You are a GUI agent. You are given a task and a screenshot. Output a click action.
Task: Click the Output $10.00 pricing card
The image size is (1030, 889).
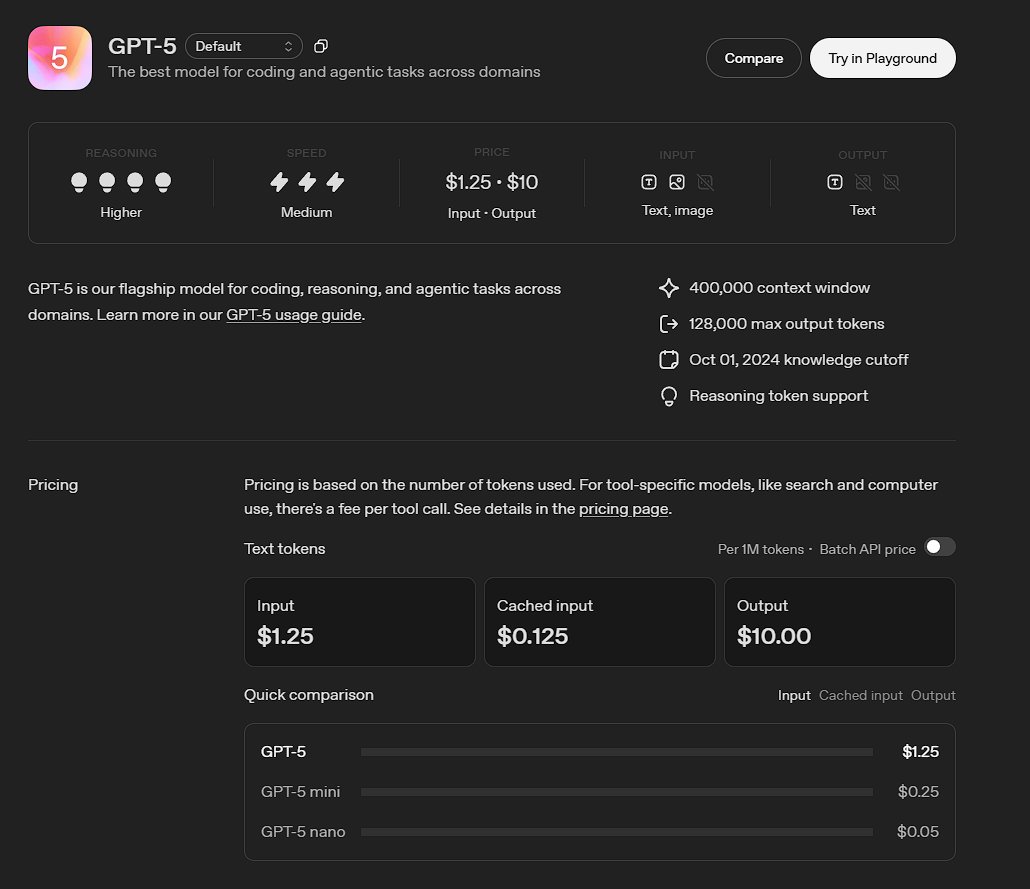[840, 622]
